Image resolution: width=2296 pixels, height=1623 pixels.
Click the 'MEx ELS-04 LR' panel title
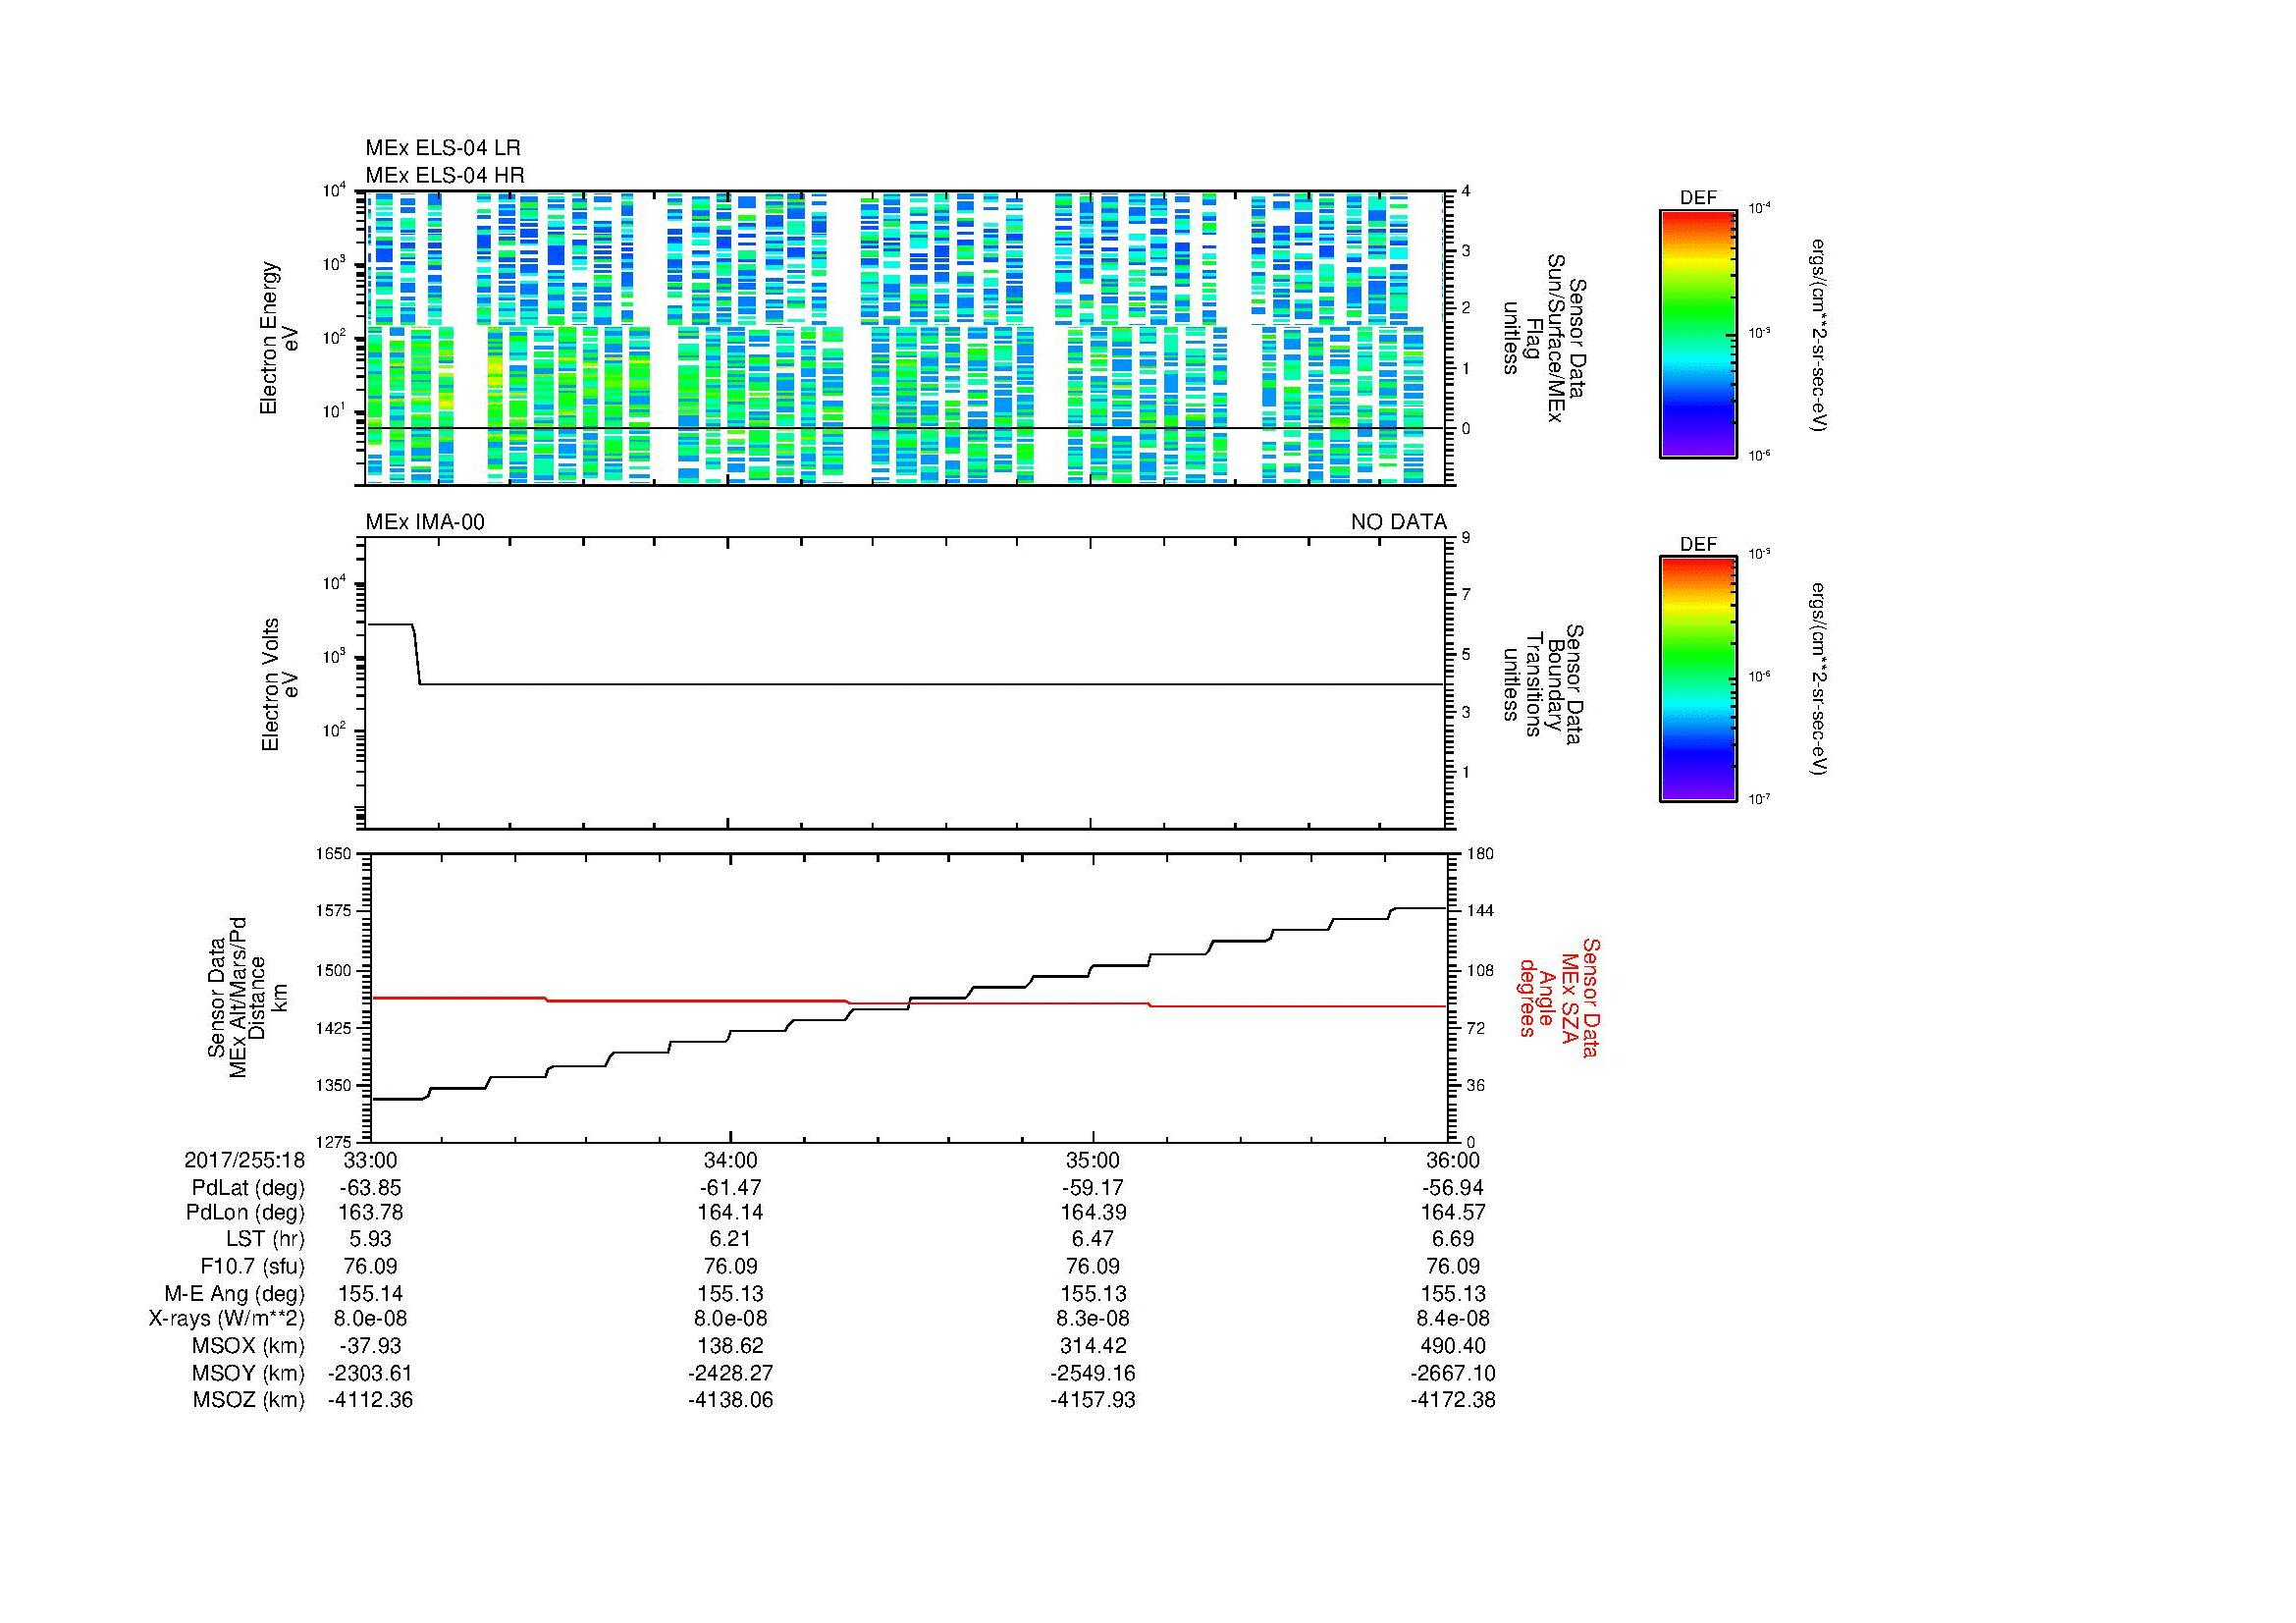(x=443, y=148)
